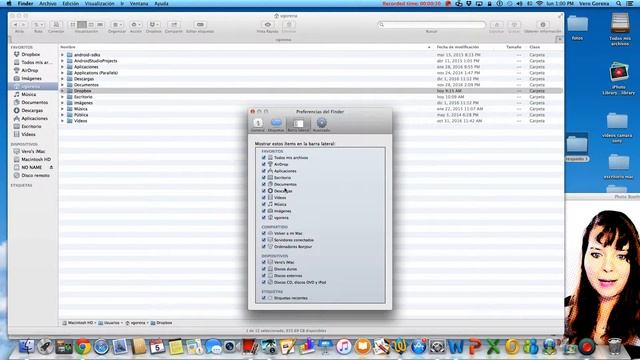Image resolution: width=640 pixels, height=360 pixels.
Task: Open the Dropbox toolbar dropdown
Action: pyautogui.click(x=154, y=25)
